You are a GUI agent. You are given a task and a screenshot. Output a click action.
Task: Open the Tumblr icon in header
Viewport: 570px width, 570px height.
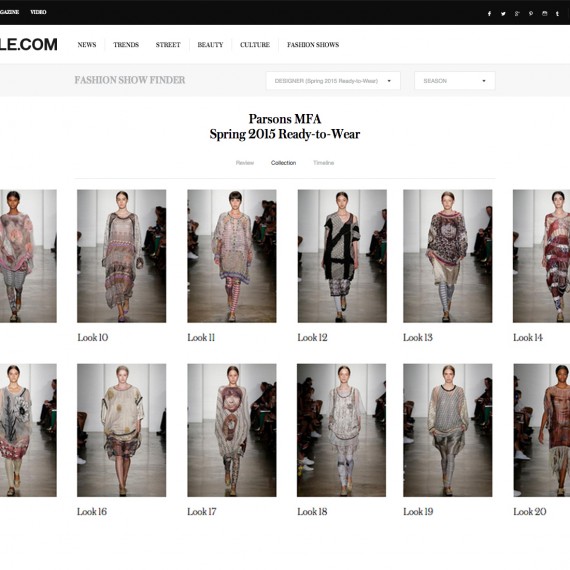click(557, 14)
